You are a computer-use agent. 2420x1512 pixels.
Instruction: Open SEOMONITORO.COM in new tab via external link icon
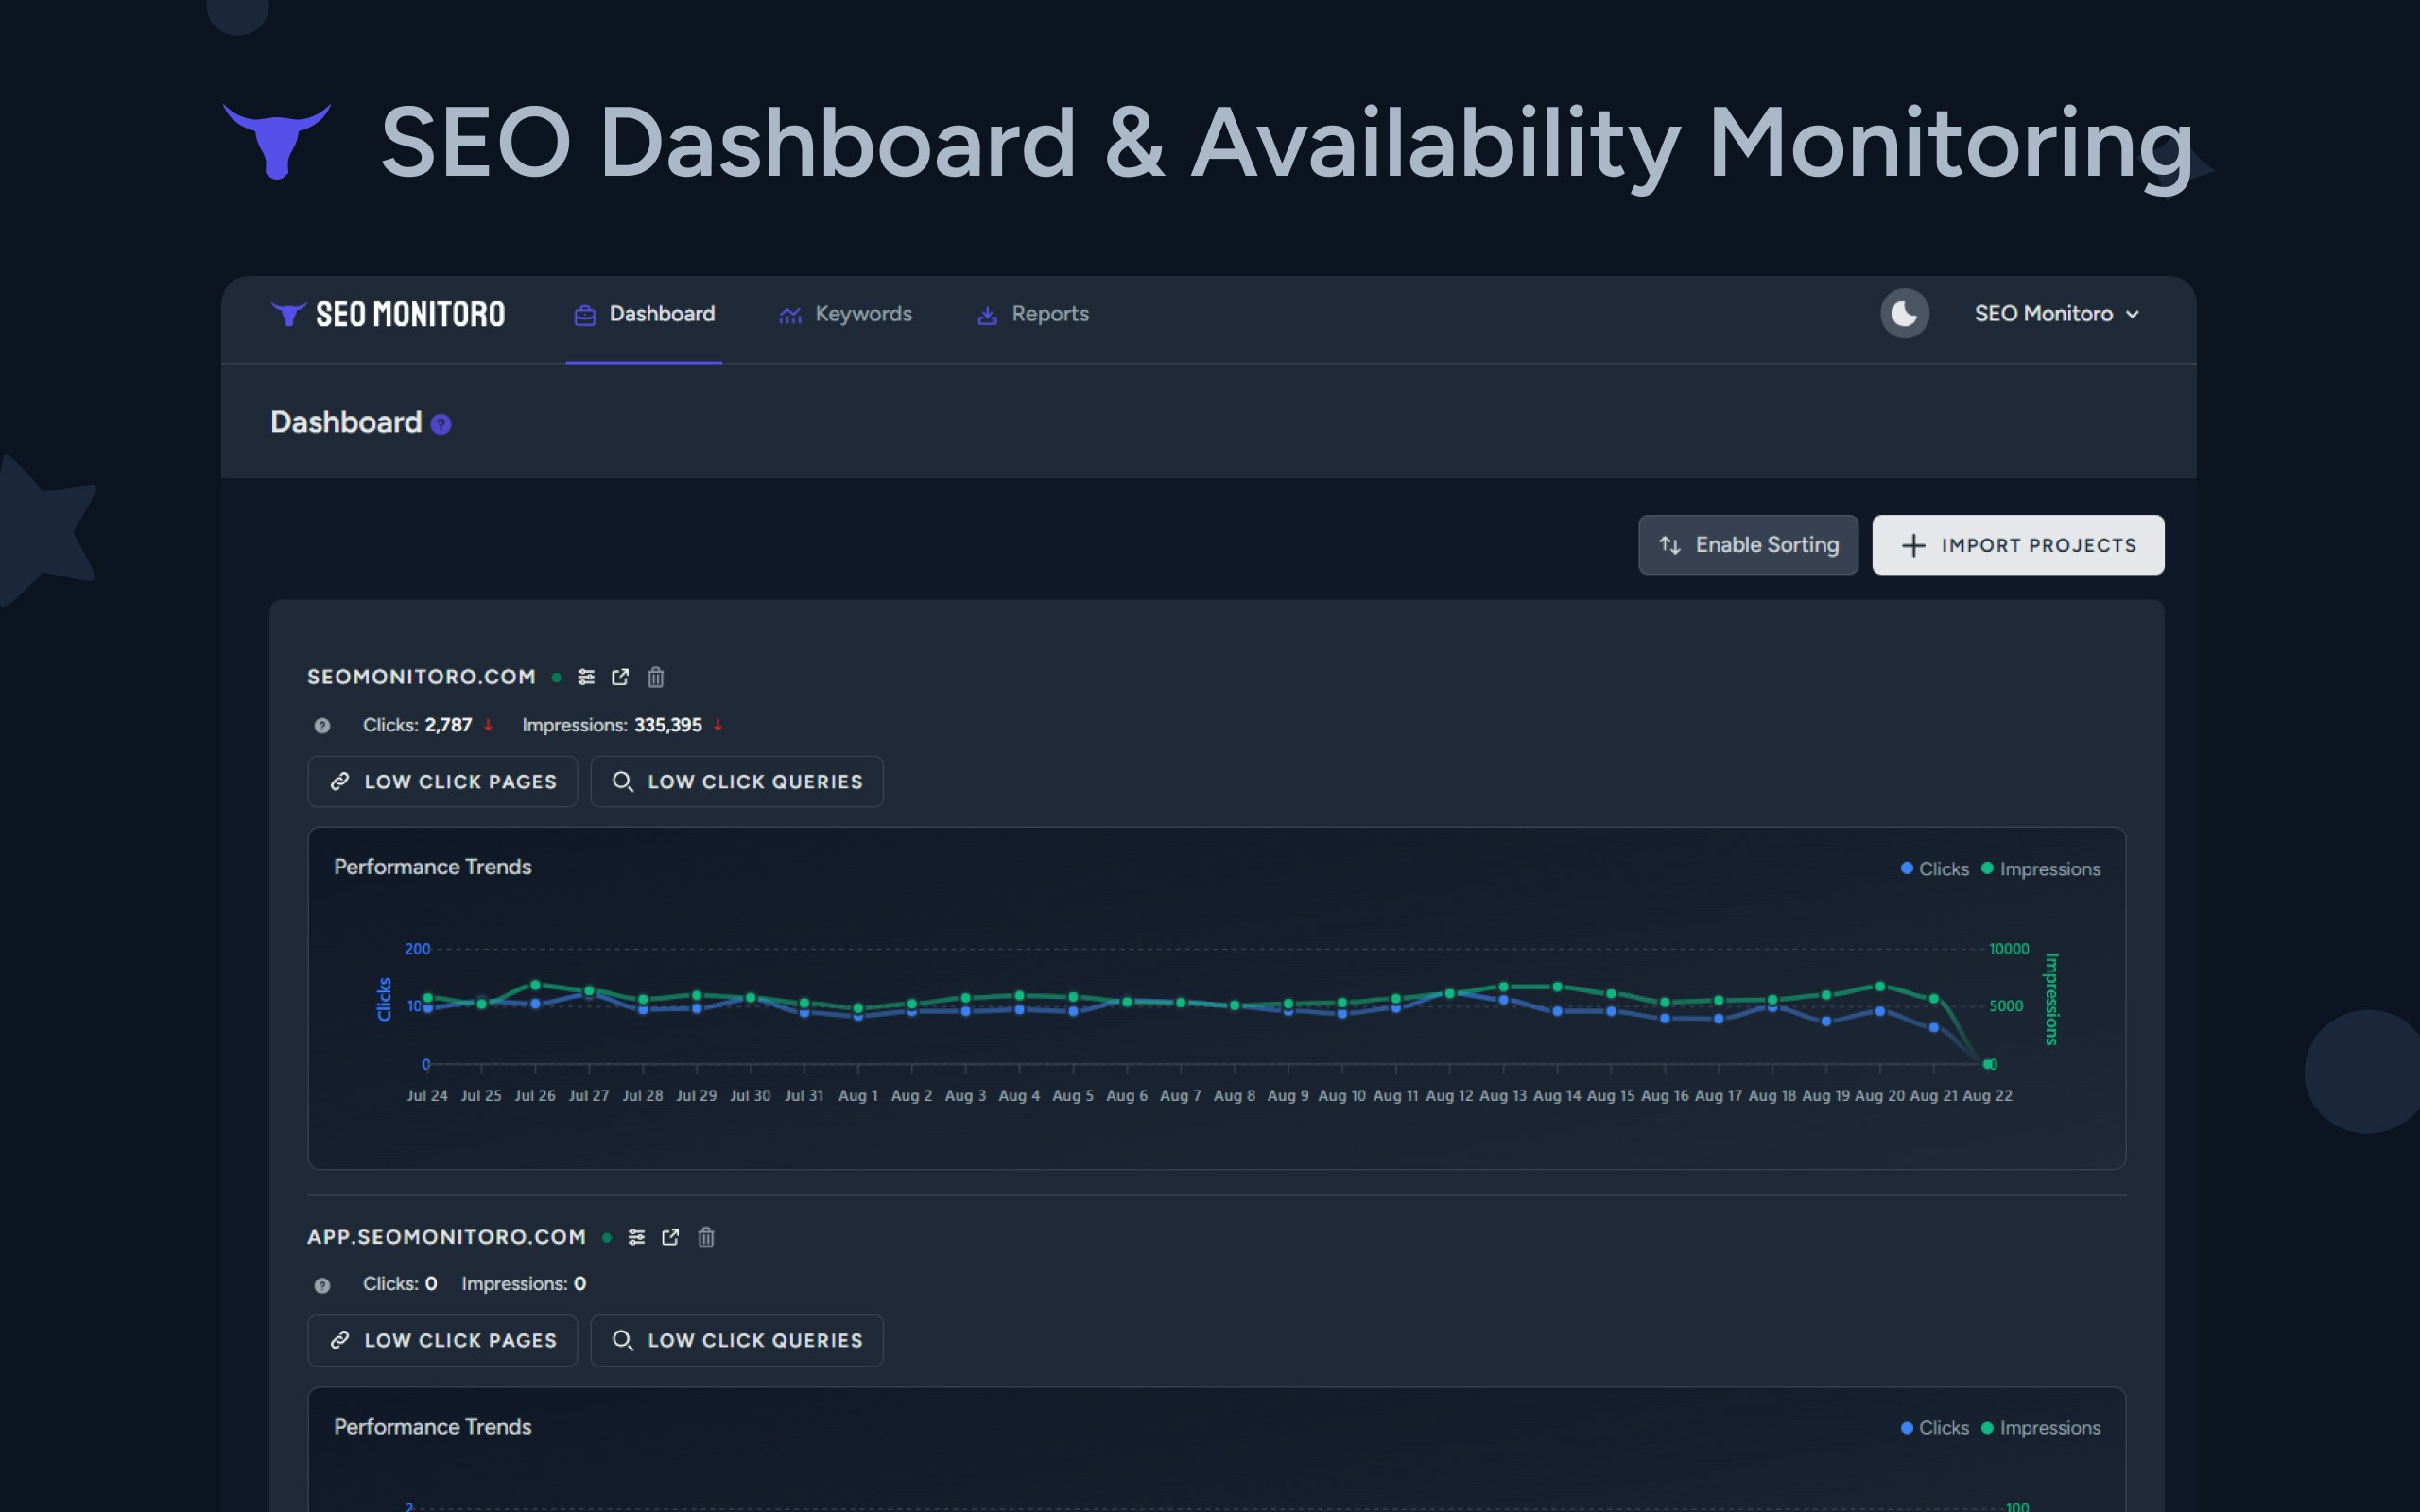click(620, 677)
